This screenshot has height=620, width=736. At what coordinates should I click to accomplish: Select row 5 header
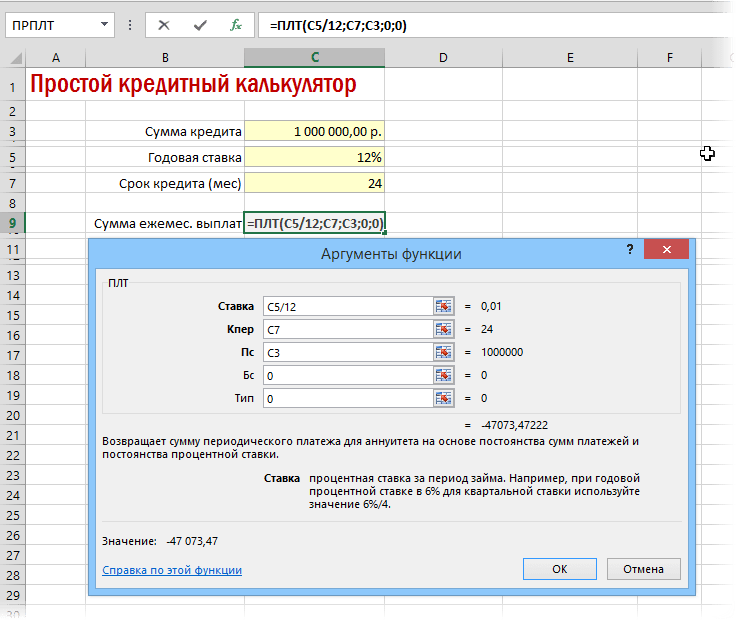point(13,157)
